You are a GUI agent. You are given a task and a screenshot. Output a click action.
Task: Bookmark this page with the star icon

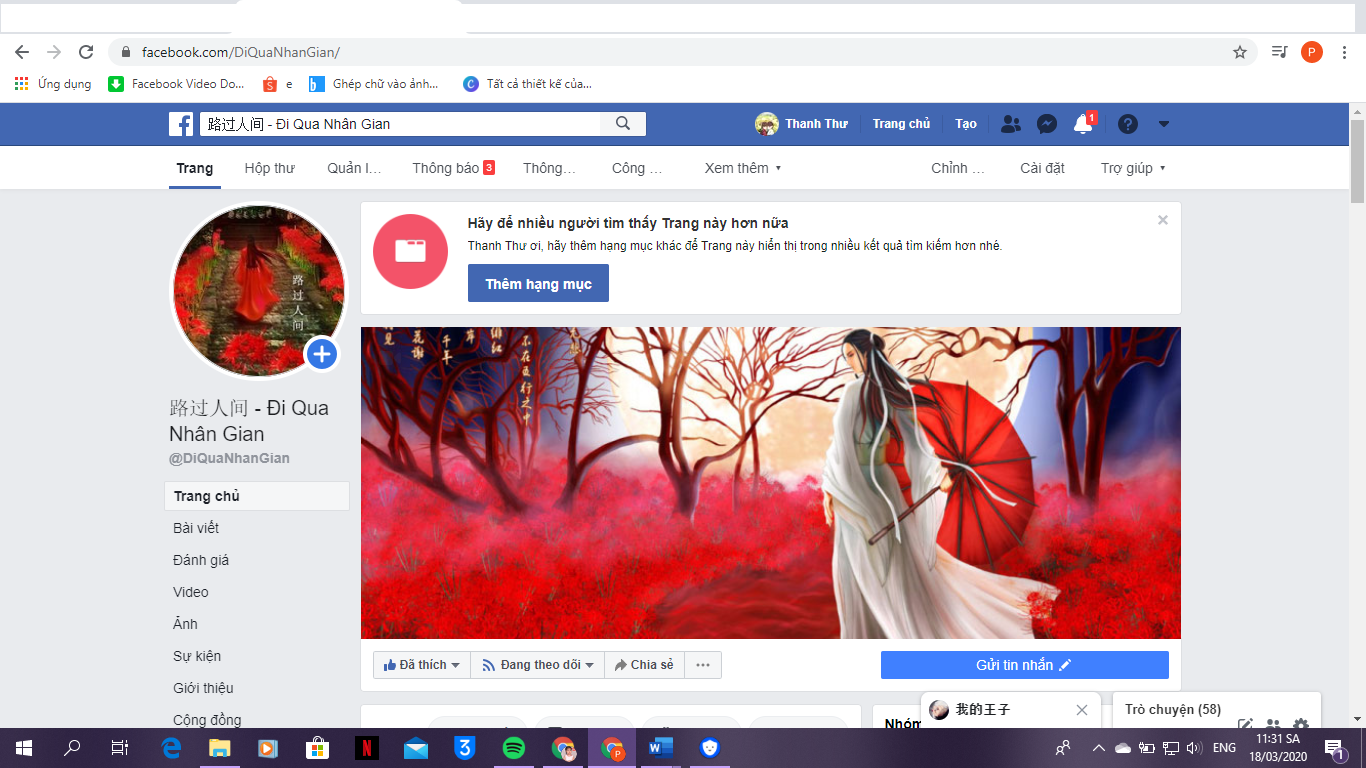(1240, 52)
